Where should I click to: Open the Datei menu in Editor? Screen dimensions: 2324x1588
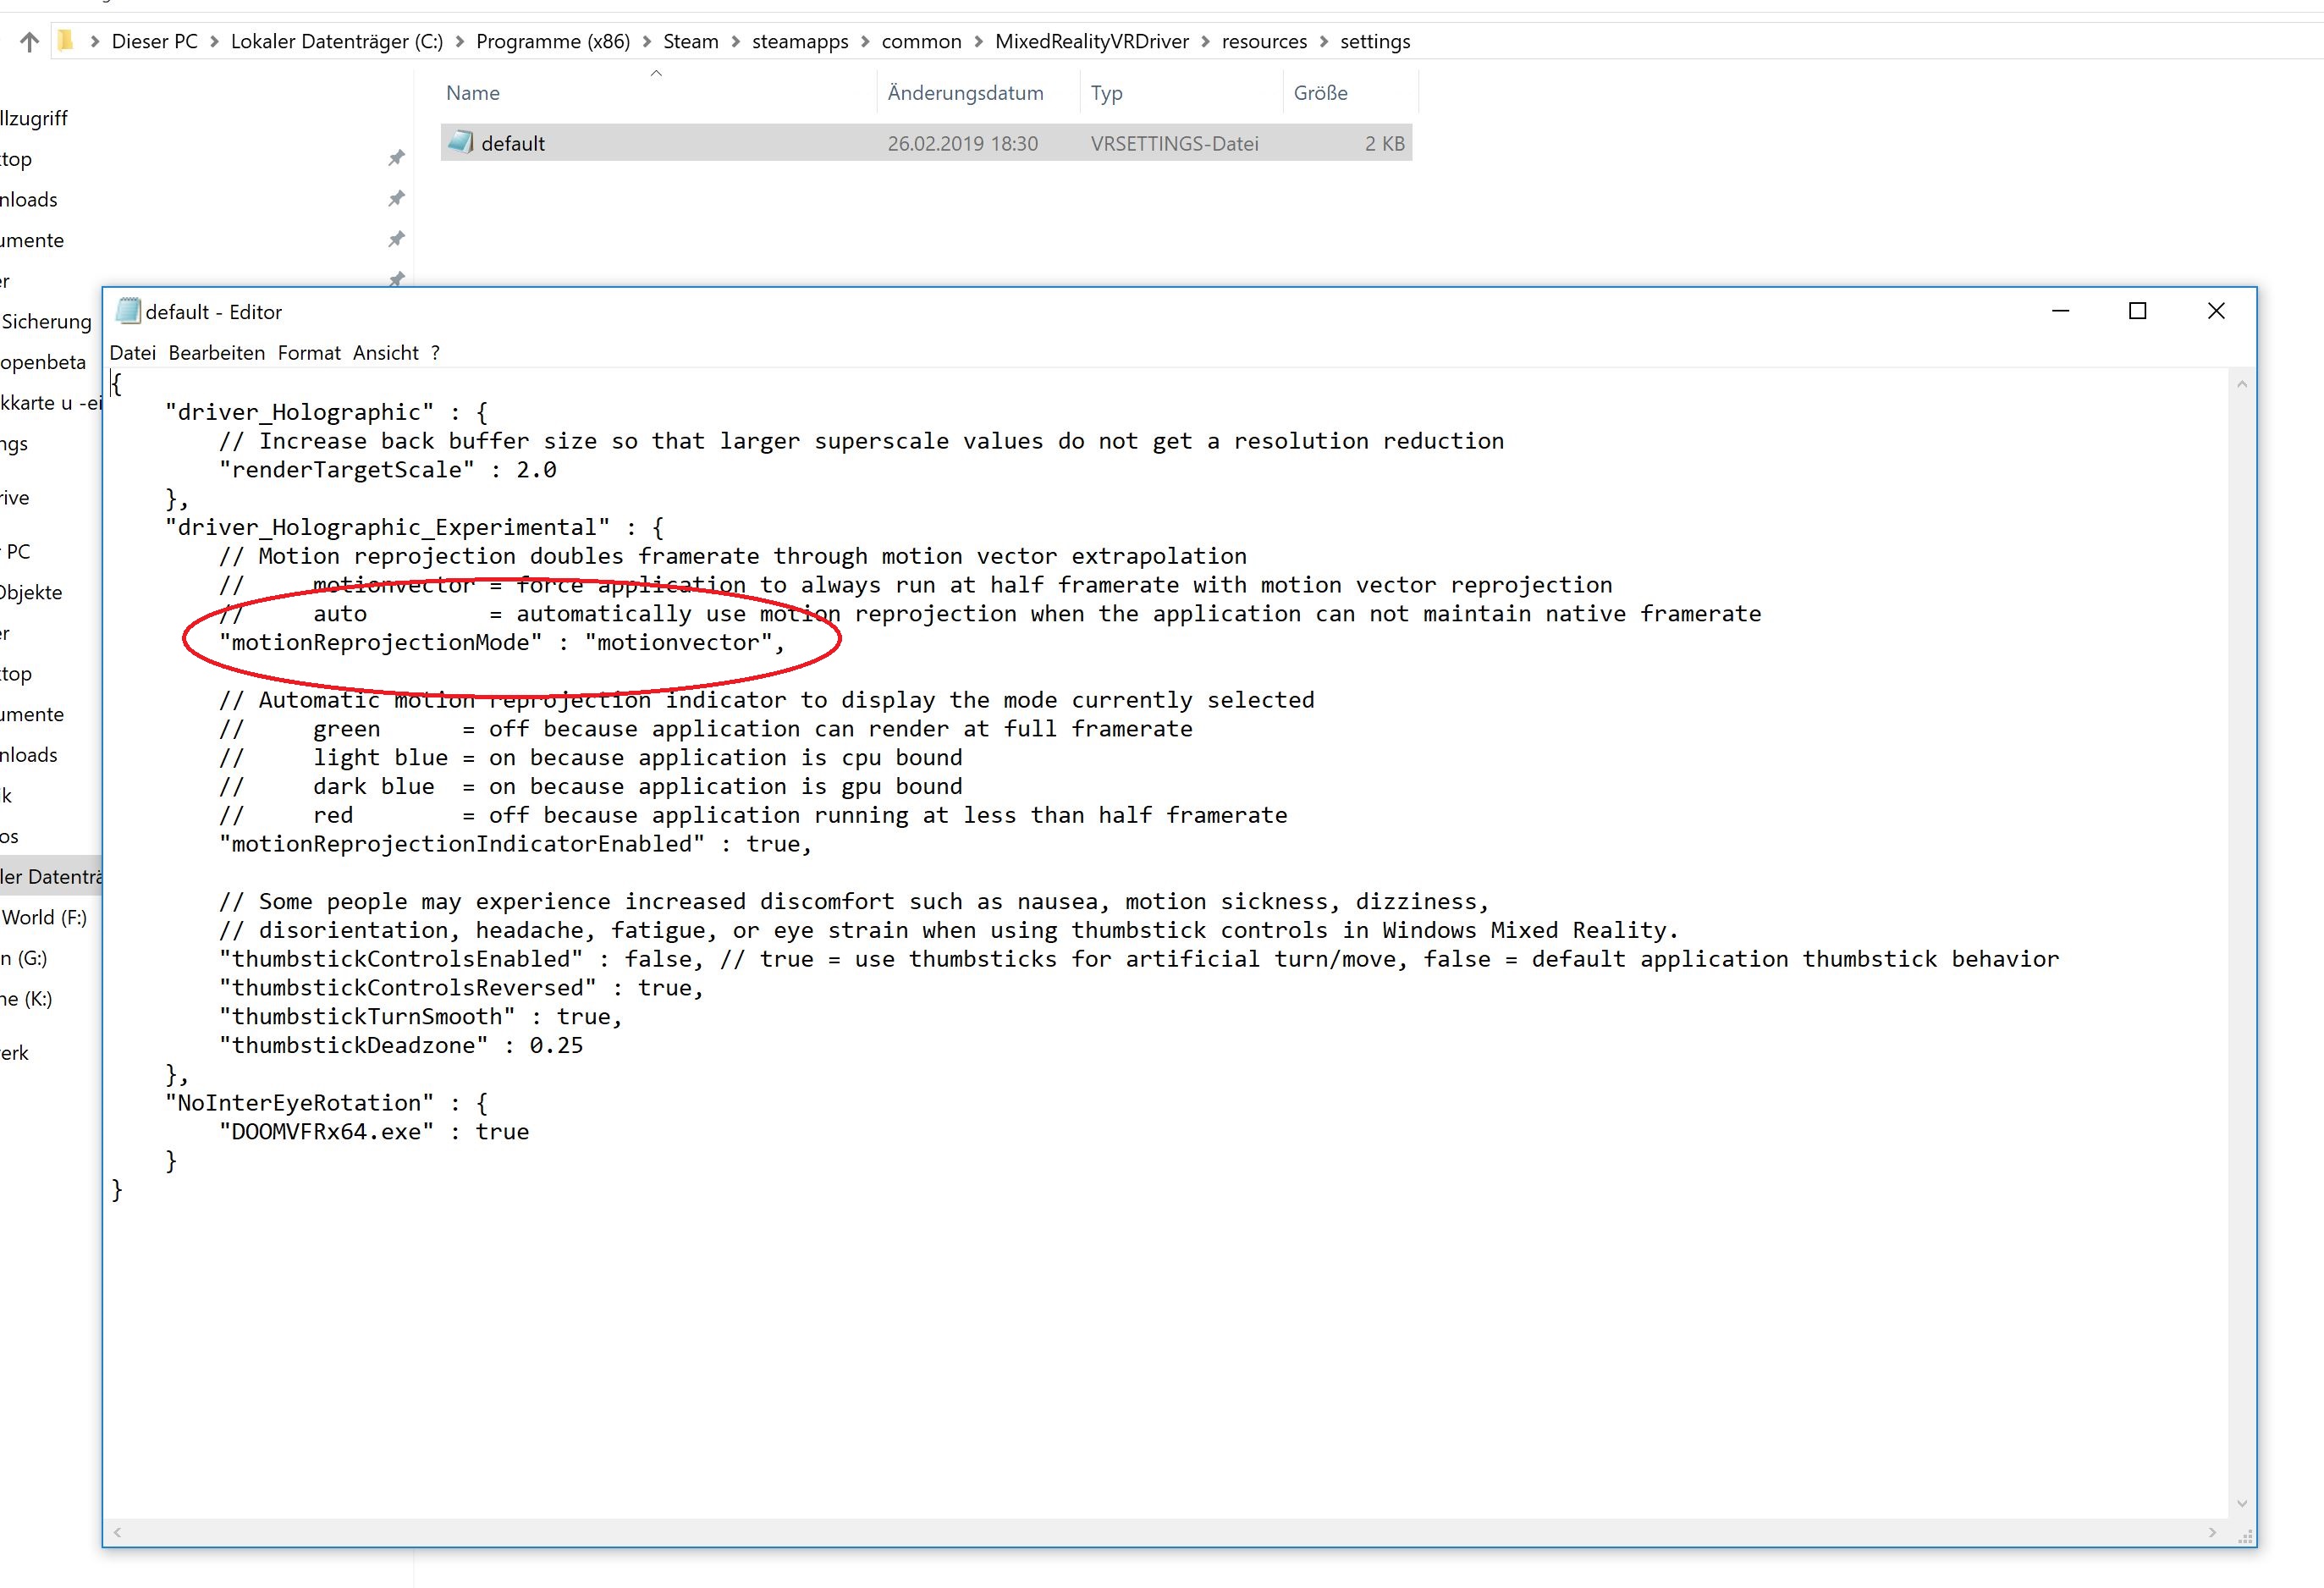pos(133,353)
